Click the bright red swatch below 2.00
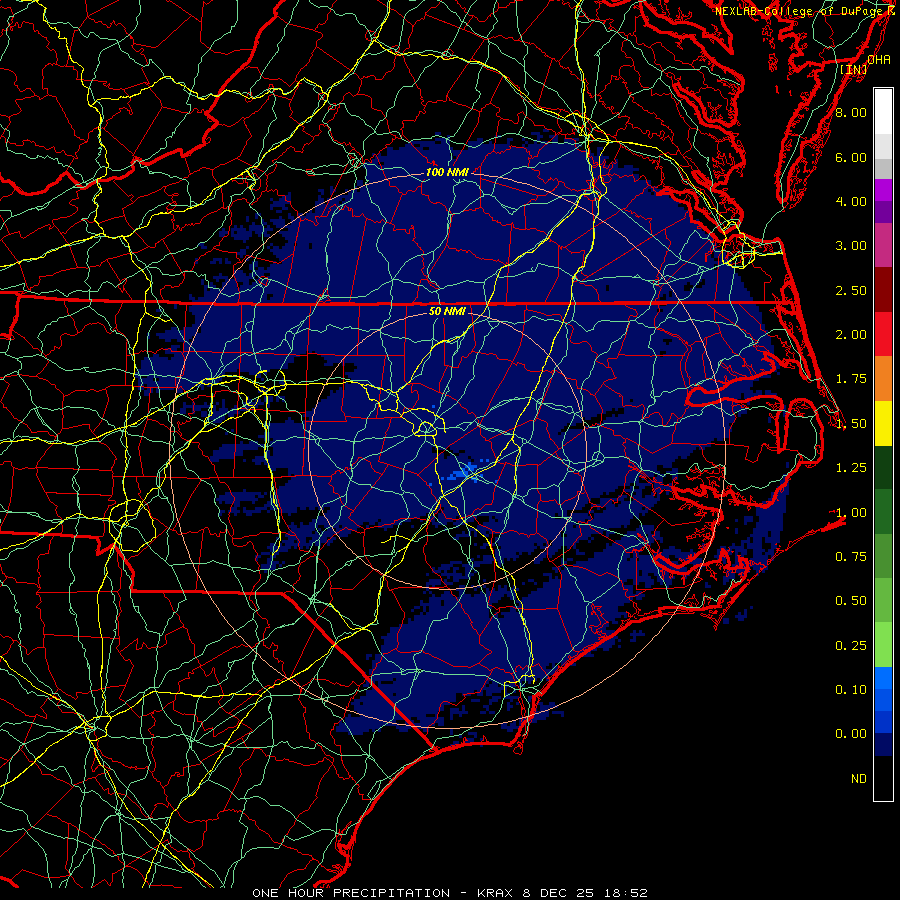Image resolution: width=900 pixels, height=900 pixels. [x=883, y=334]
